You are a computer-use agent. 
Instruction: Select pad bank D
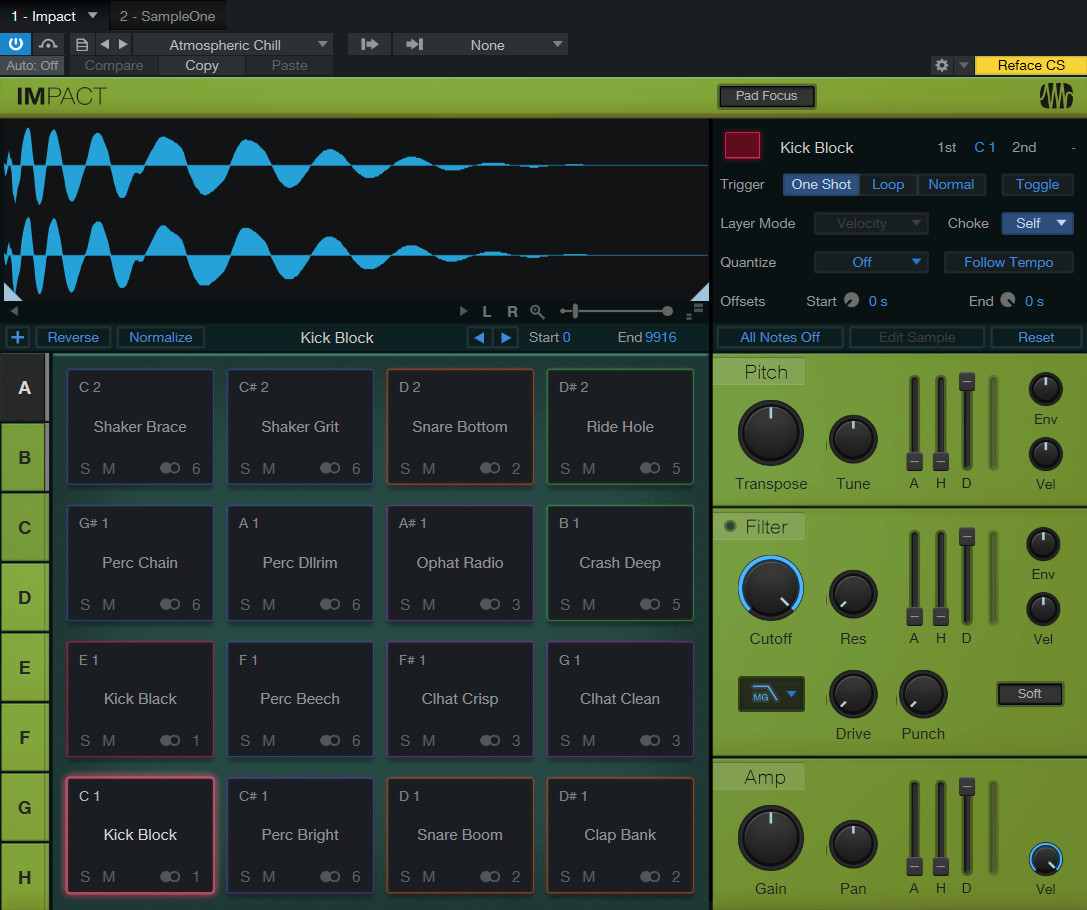click(x=24, y=597)
